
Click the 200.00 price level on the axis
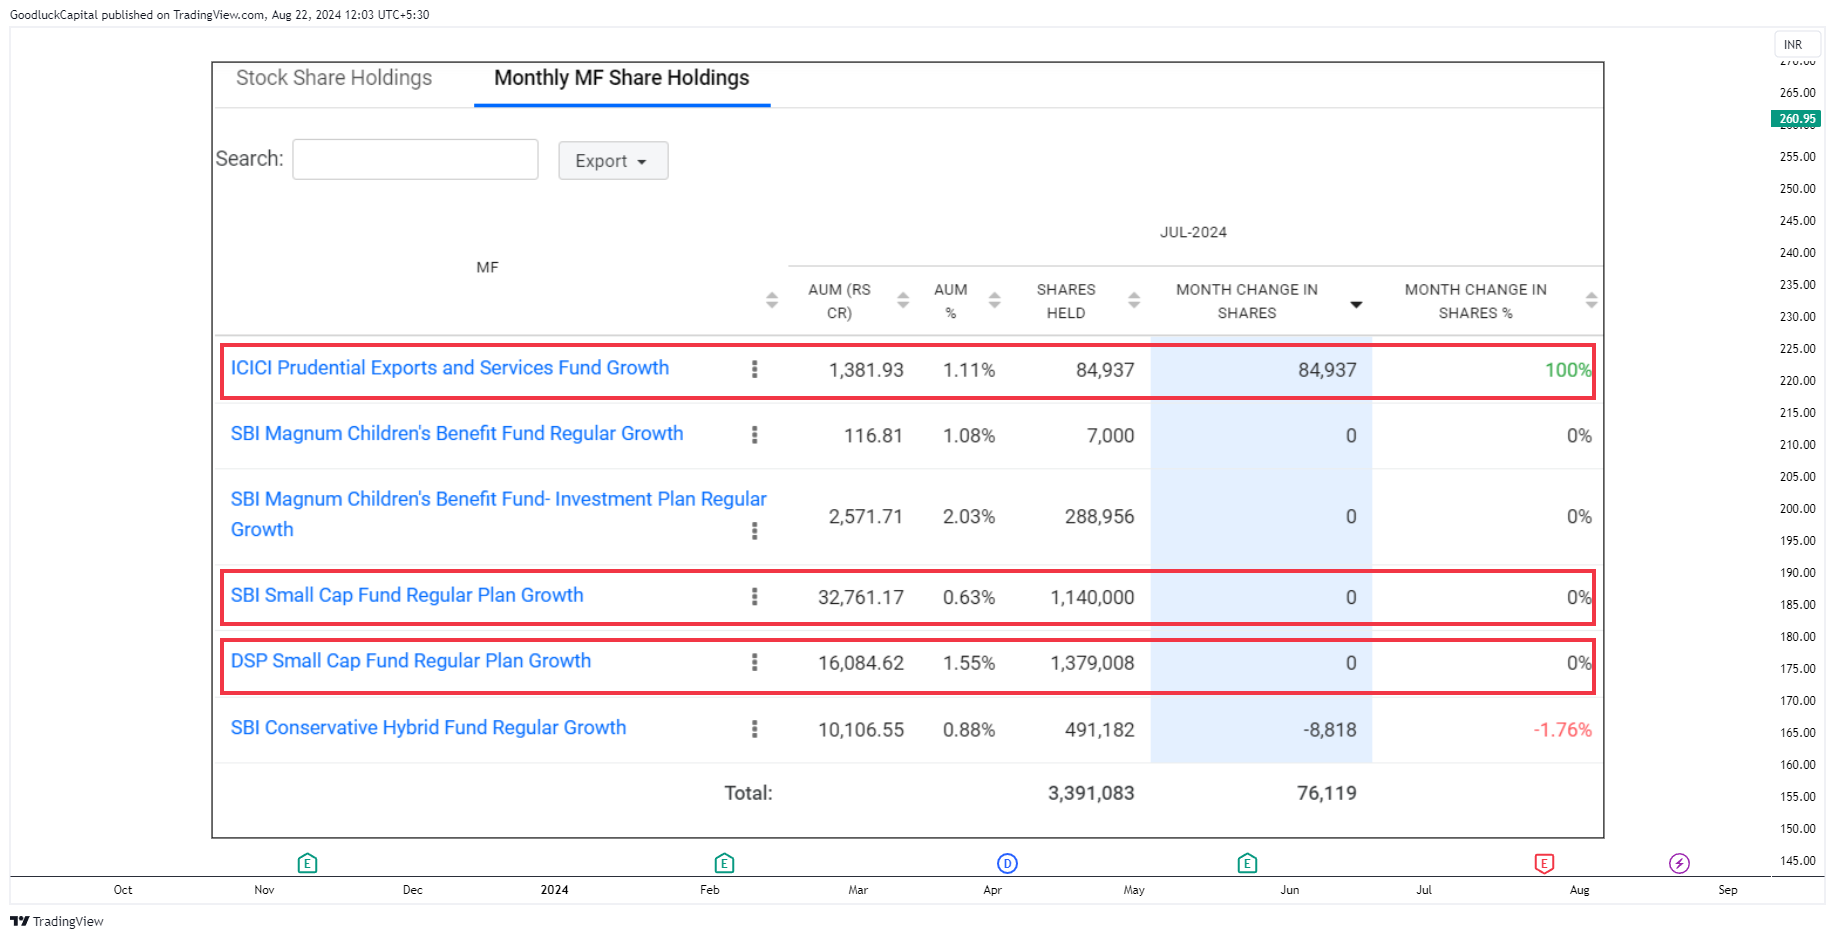(1797, 509)
